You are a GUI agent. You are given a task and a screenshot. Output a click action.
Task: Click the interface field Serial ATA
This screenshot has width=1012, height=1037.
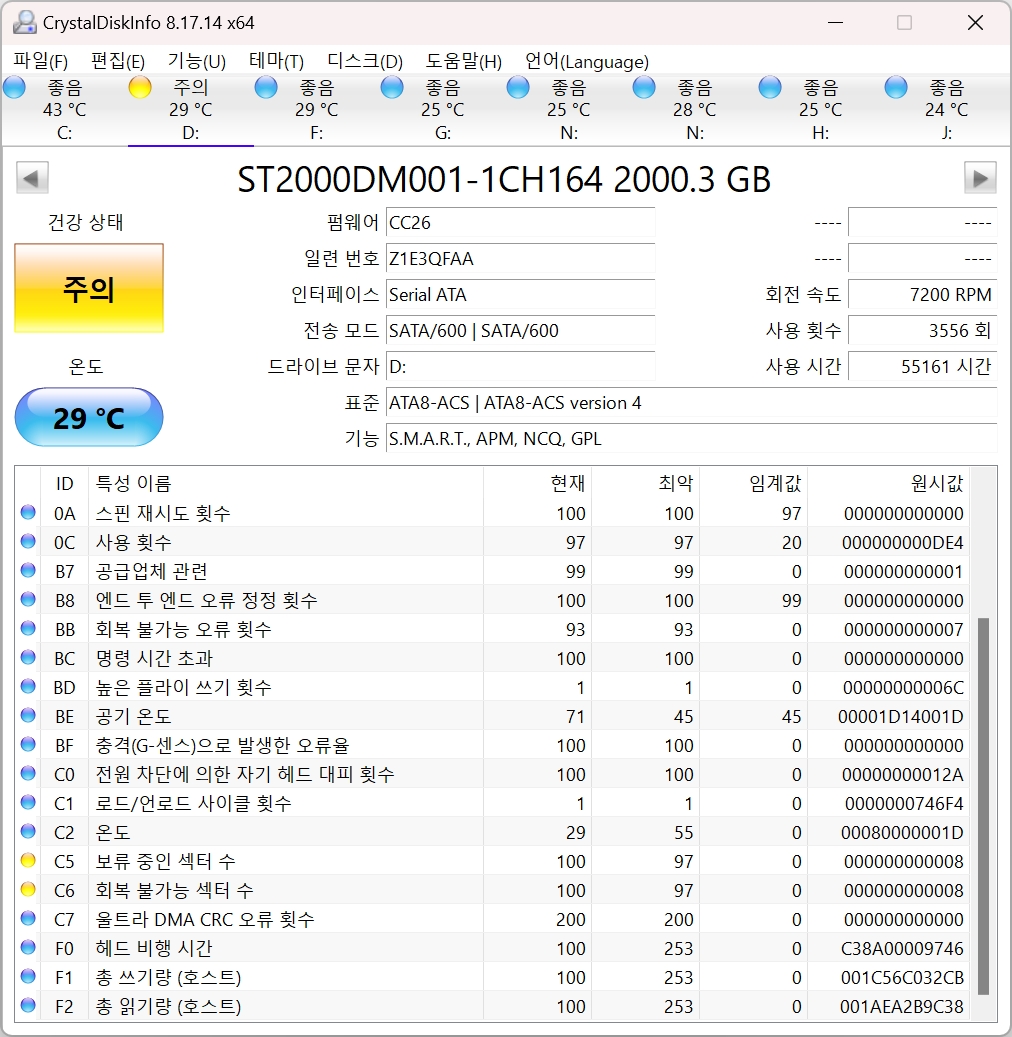pyautogui.click(x=521, y=294)
